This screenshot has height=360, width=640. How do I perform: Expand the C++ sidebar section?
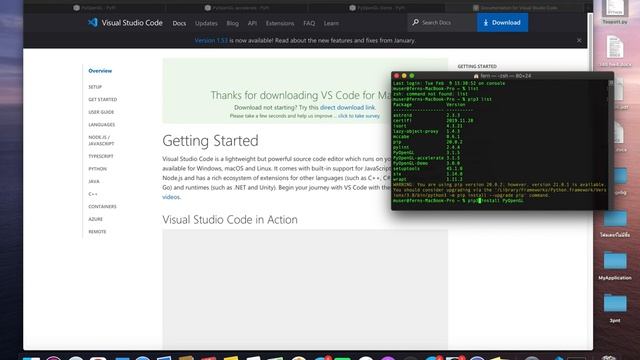click(x=93, y=194)
